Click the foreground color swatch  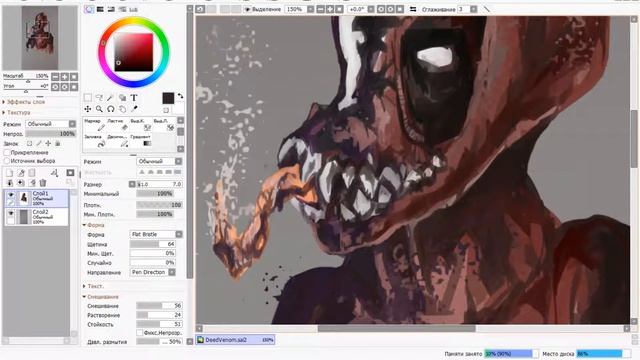click(x=168, y=98)
